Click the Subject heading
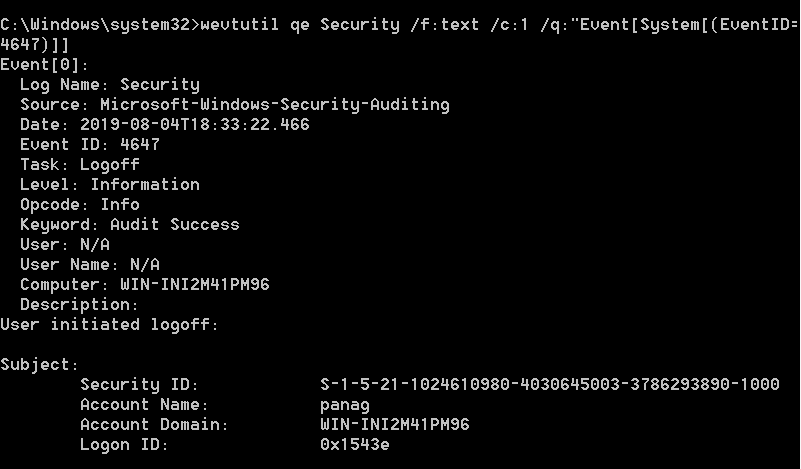 pyautogui.click(x=40, y=365)
